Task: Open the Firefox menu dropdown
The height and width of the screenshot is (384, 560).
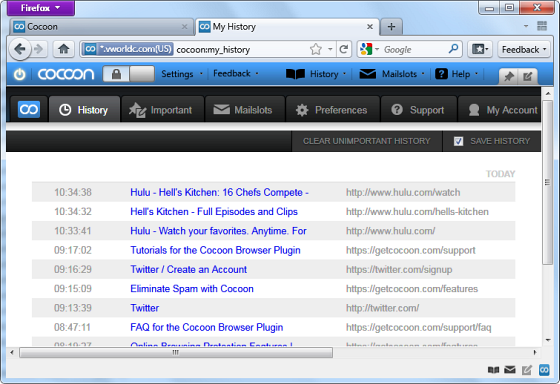Action: click(x=41, y=8)
